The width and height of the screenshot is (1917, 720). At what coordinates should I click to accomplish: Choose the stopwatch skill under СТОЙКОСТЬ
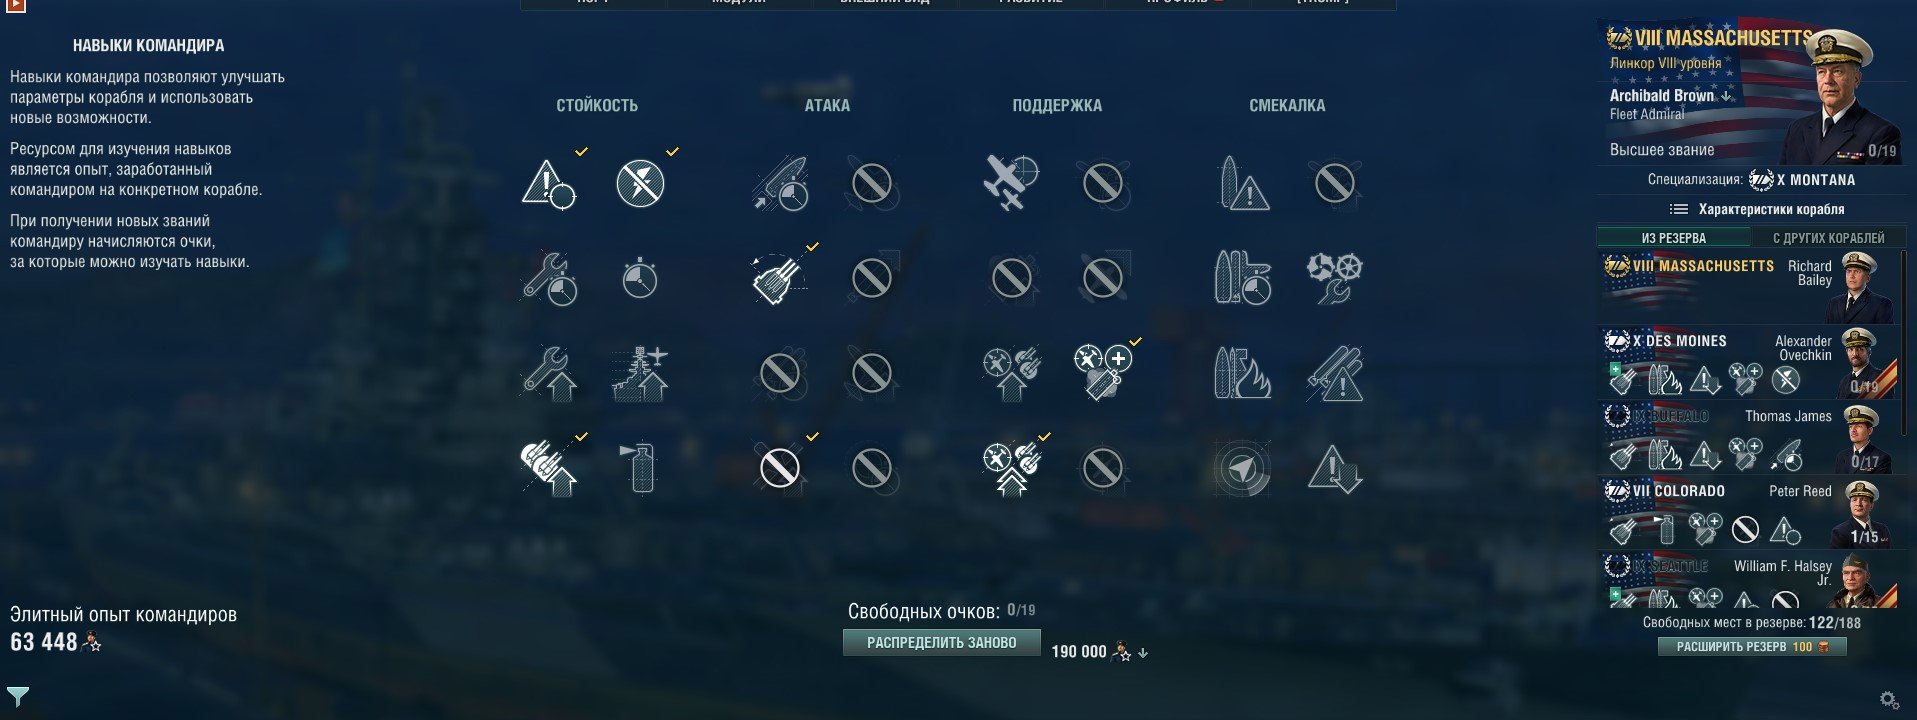click(640, 278)
